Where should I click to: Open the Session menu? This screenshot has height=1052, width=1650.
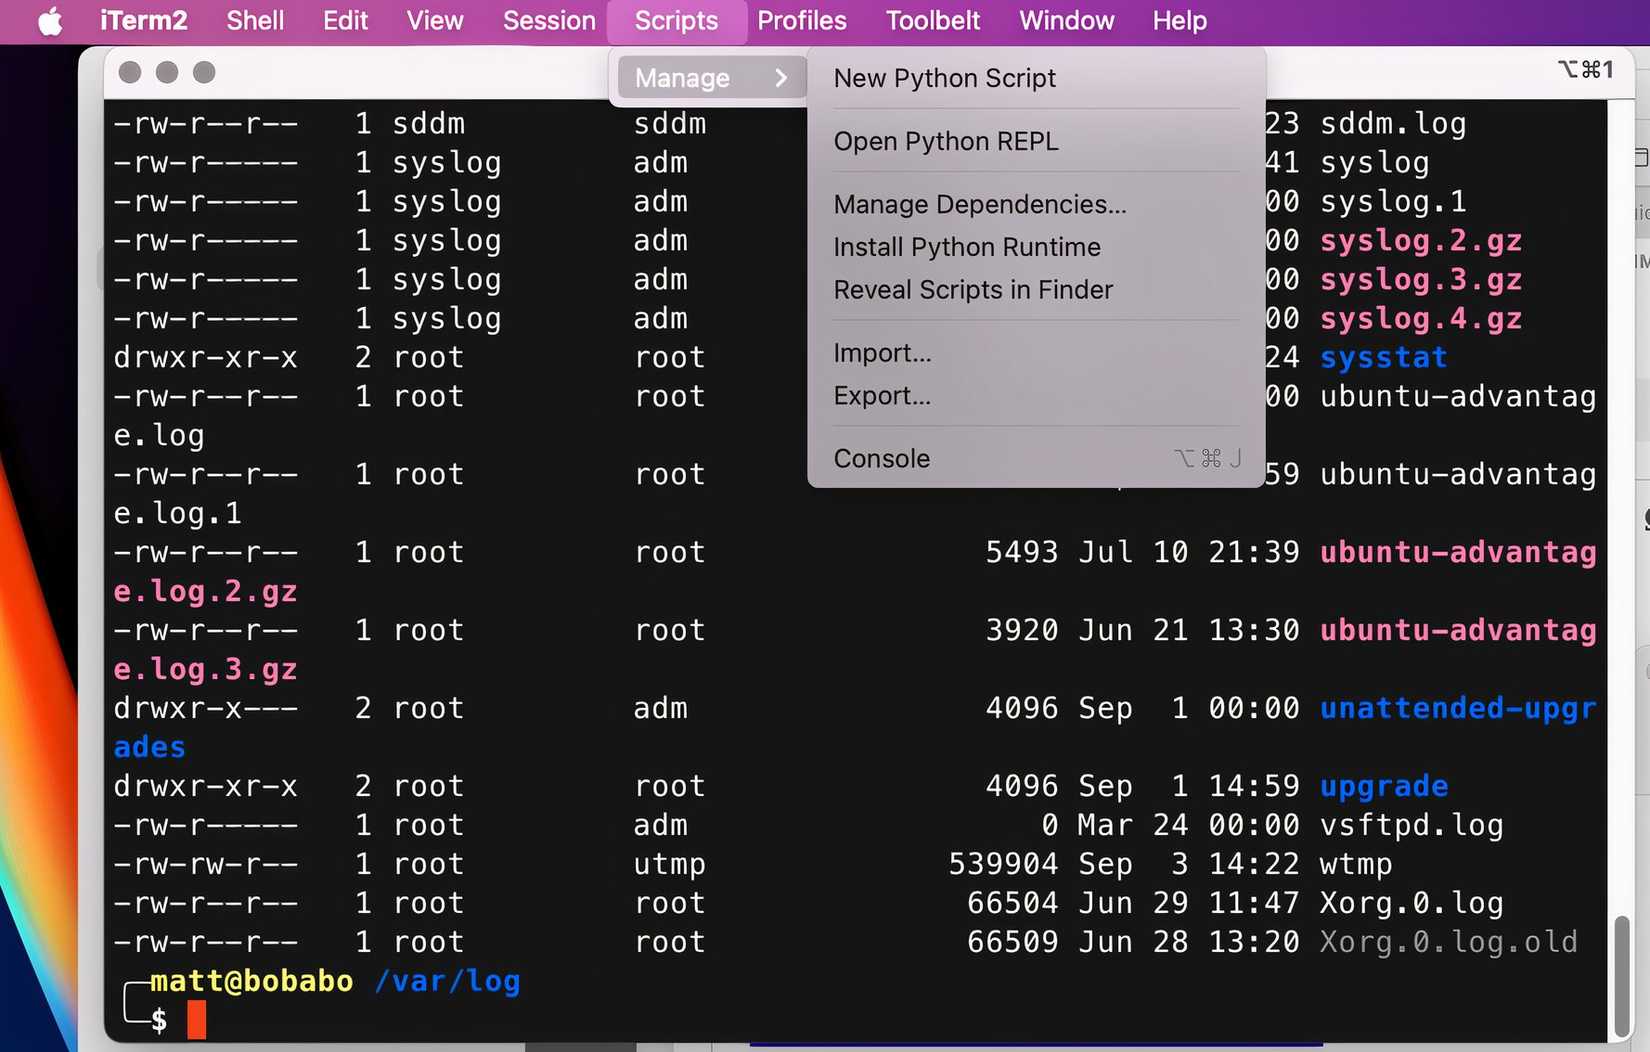tap(548, 21)
